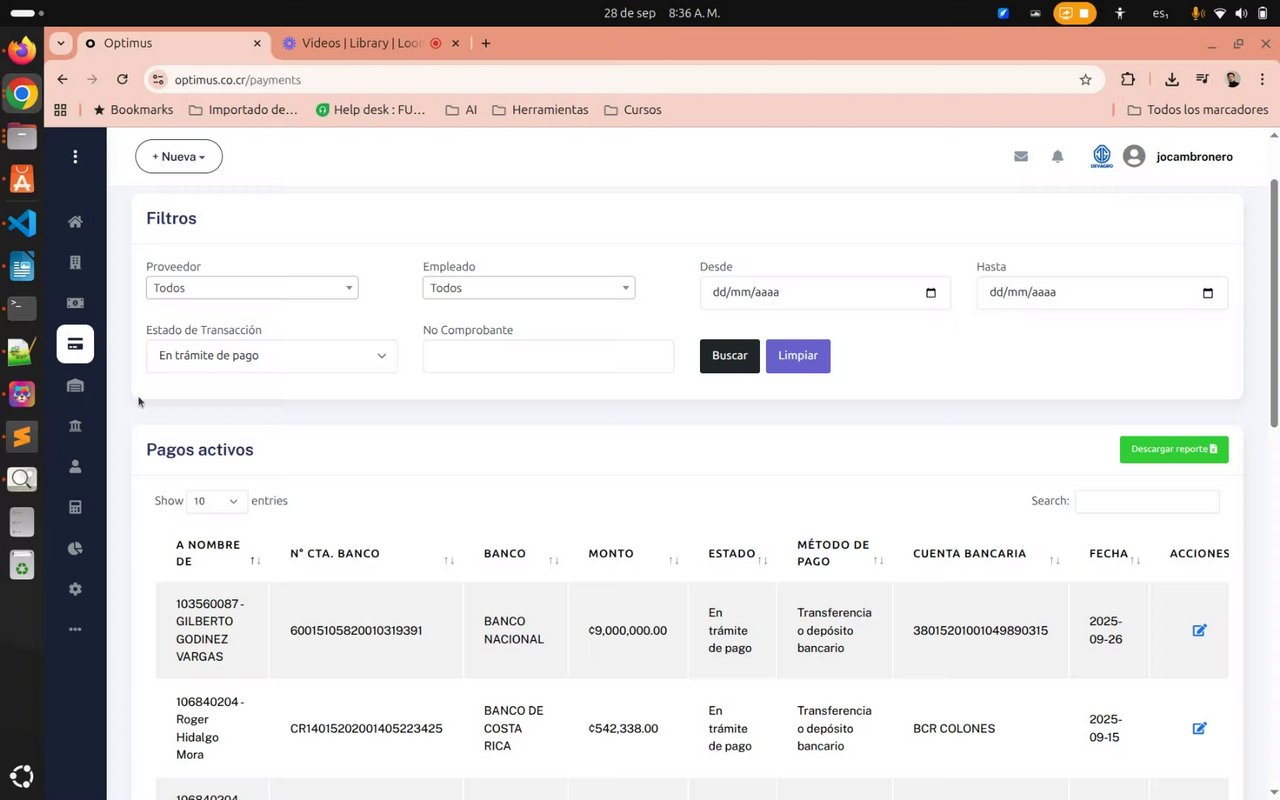Click the No Comprobante input field
This screenshot has height=800, width=1280.
click(548, 356)
